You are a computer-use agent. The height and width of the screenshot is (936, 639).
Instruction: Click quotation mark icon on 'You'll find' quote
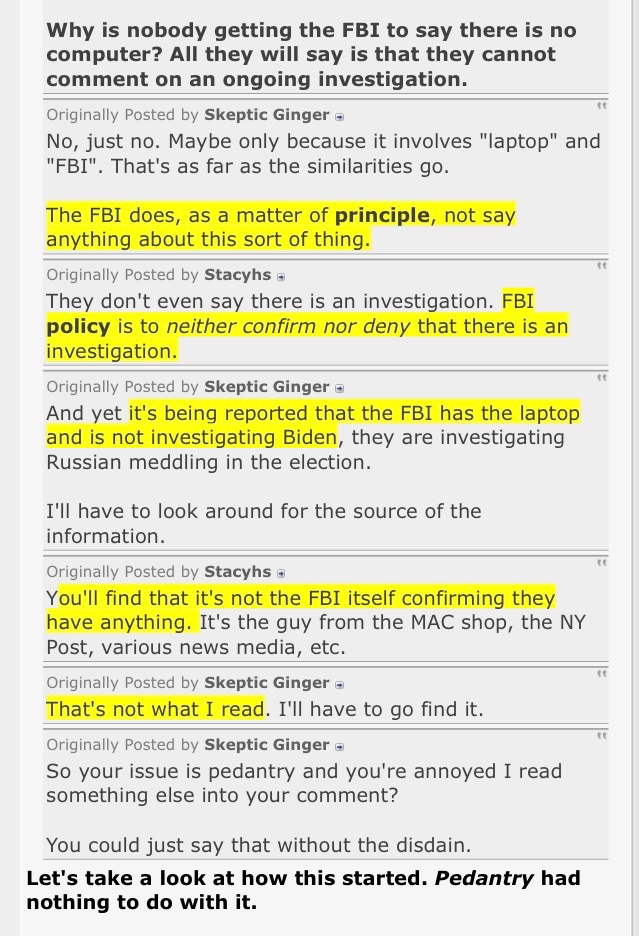601,562
